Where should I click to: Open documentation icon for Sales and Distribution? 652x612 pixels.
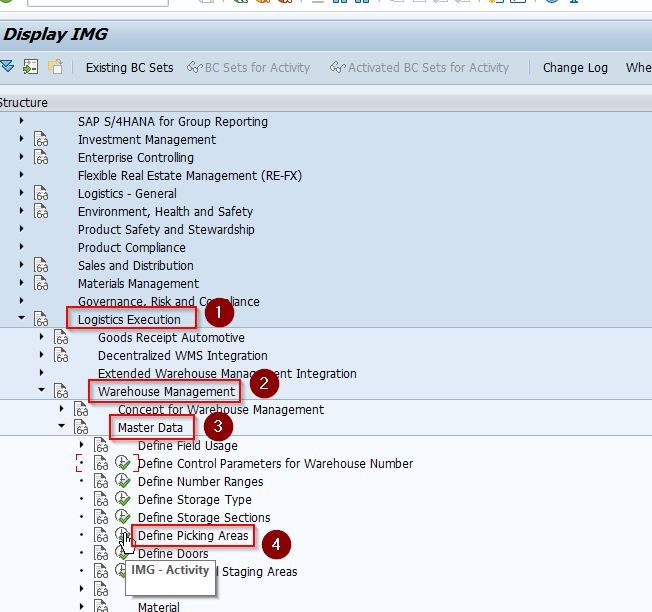[41, 265]
